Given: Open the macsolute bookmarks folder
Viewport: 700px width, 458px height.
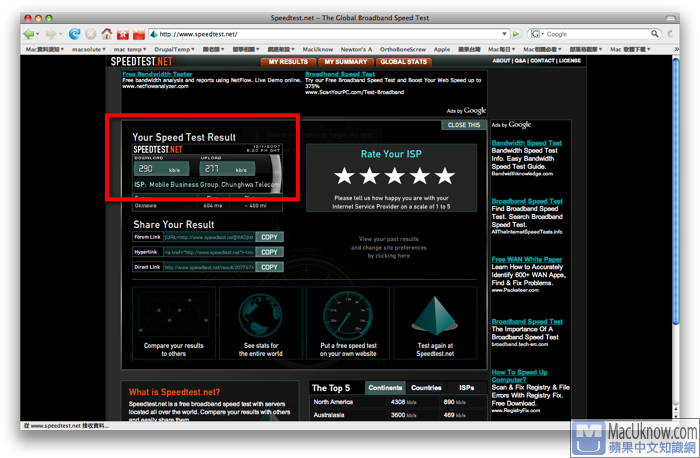Looking at the screenshot, I should [89, 49].
